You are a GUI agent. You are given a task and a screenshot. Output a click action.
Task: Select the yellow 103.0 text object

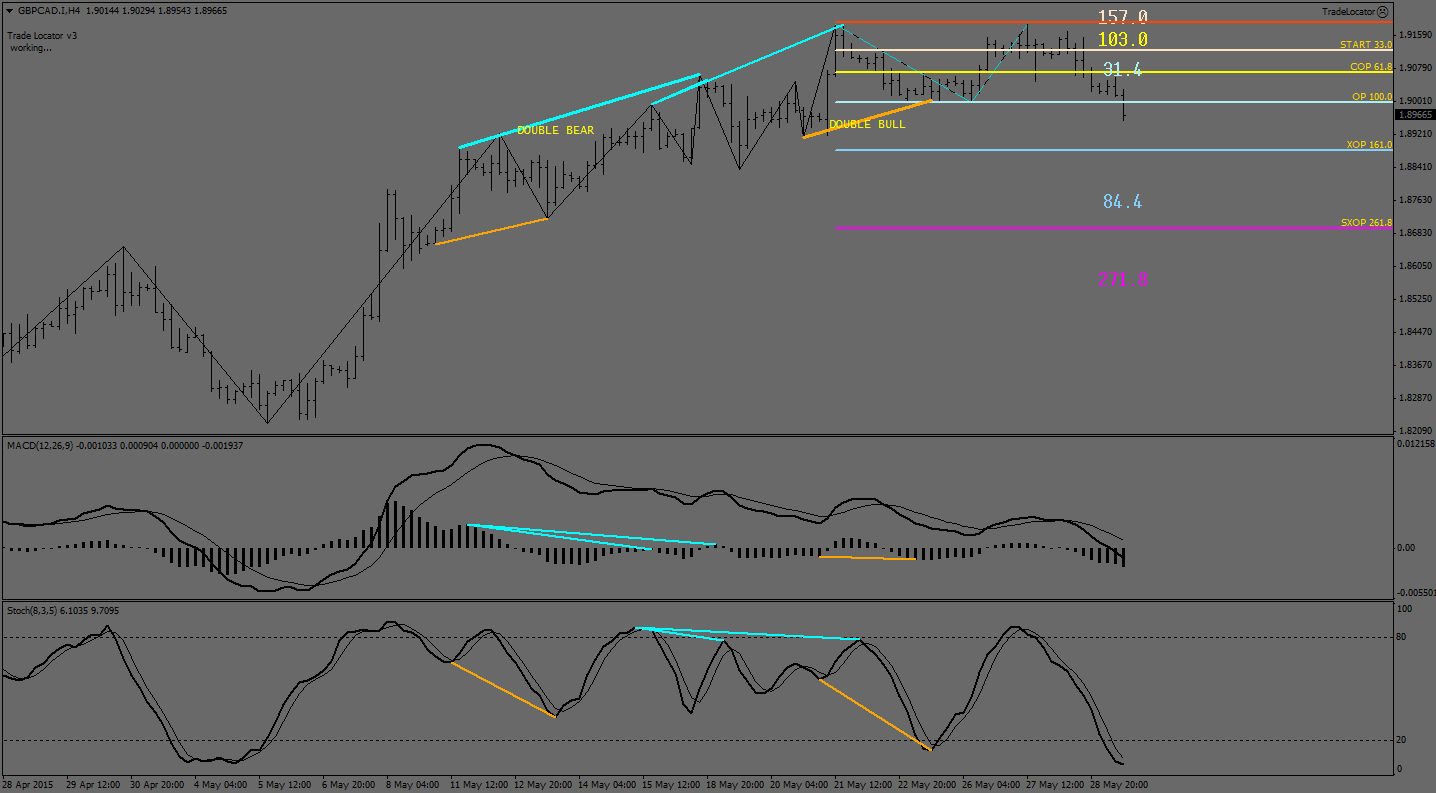coord(1122,40)
